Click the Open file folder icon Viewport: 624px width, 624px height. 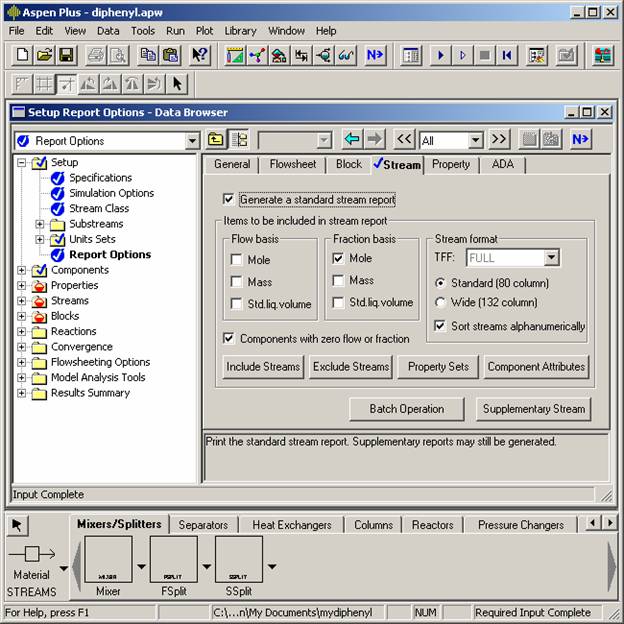(44, 55)
